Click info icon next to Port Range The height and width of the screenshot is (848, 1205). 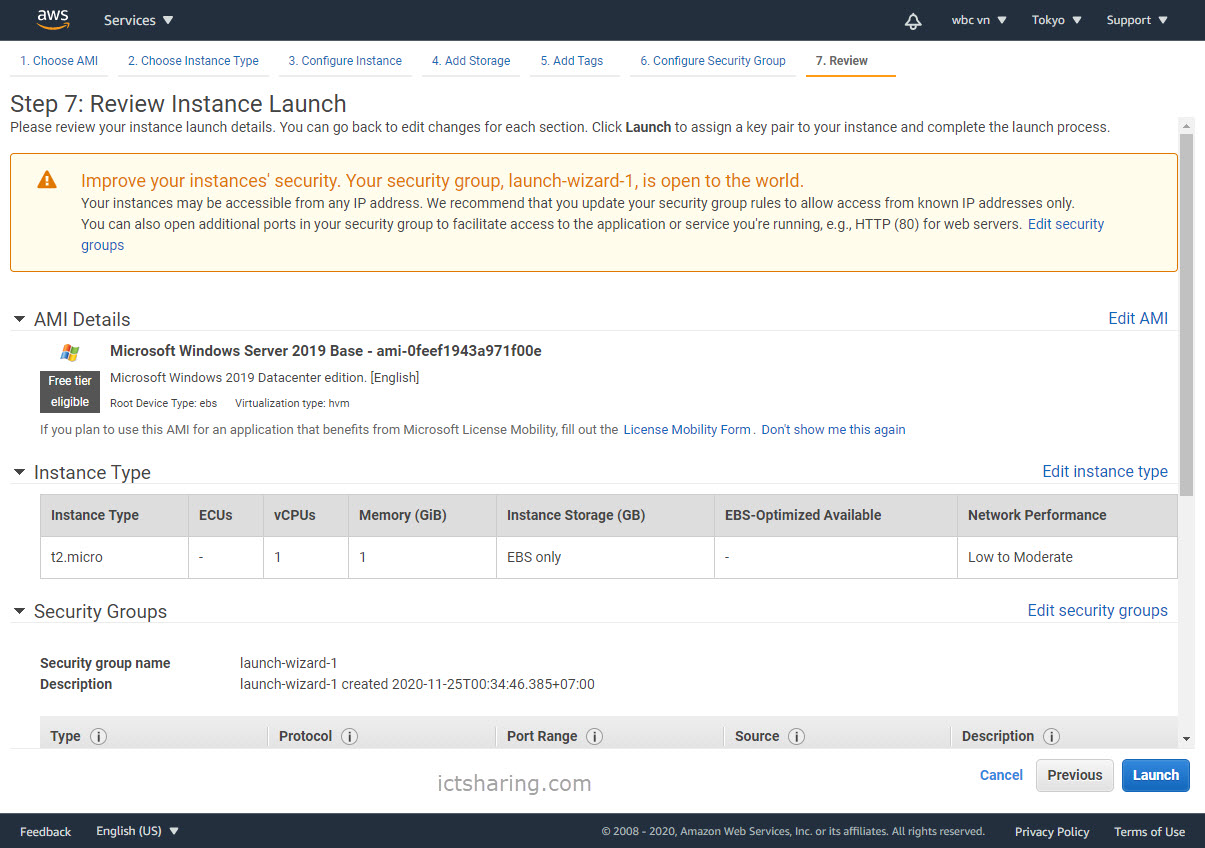pos(594,736)
